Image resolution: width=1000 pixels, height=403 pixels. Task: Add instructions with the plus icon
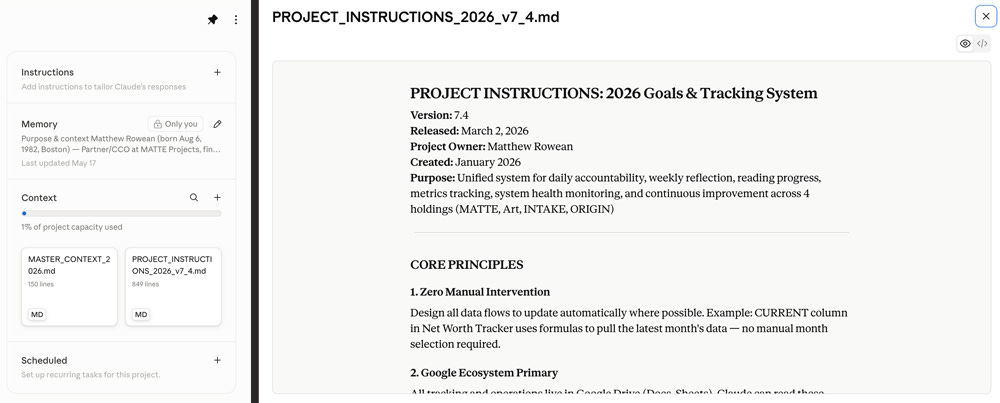217,72
